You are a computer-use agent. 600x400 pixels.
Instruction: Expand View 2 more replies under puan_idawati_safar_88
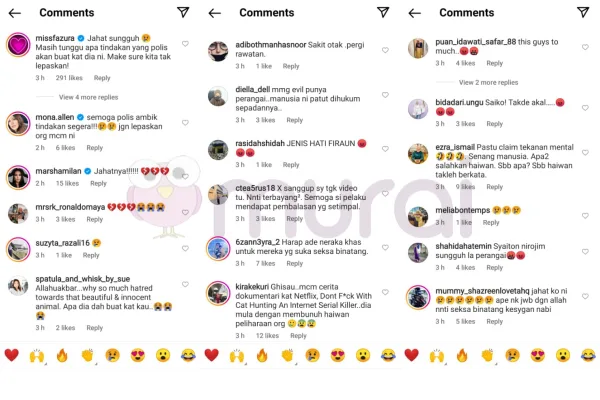[x=488, y=82]
